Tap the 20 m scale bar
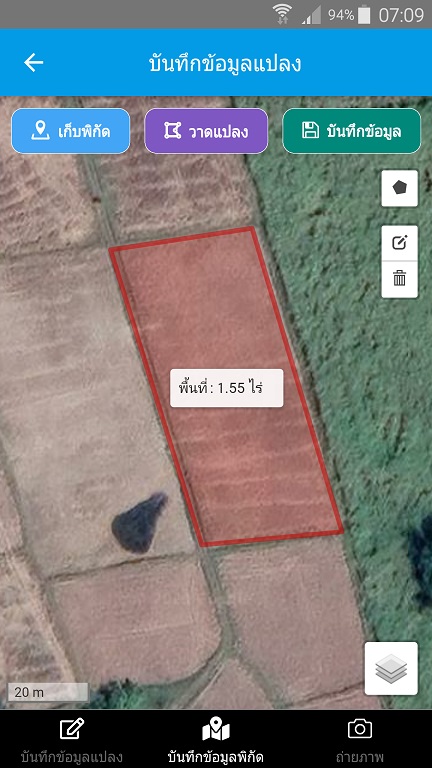 pyautogui.click(x=48, y=692)
